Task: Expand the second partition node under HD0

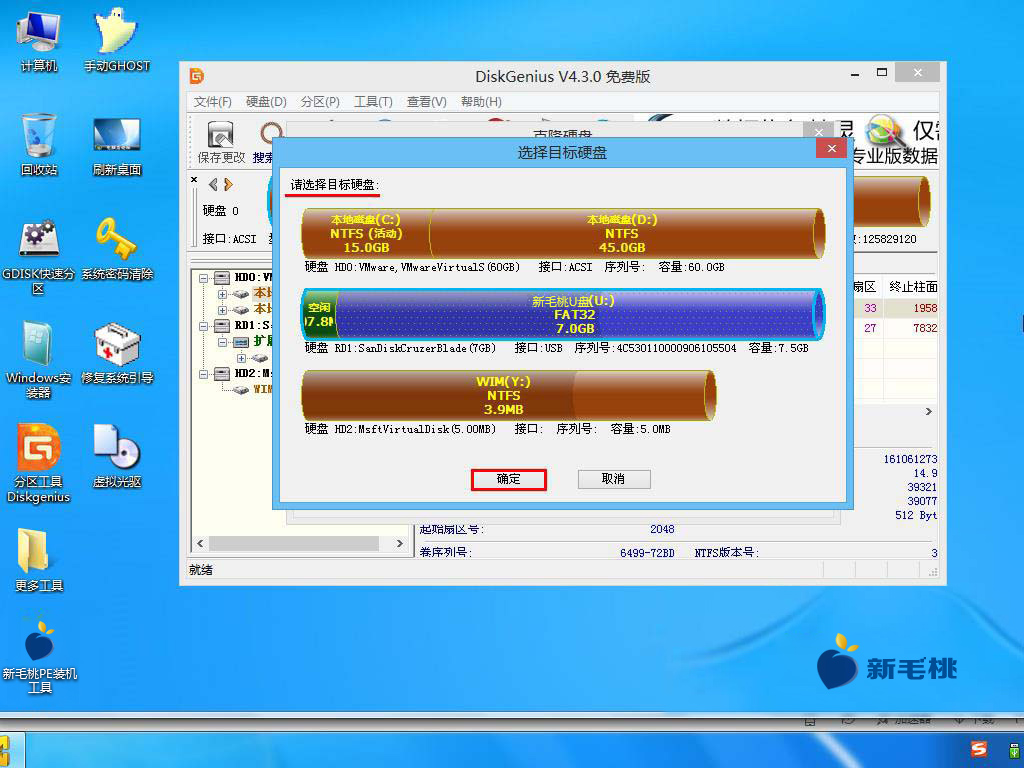Action: point(223,310)
